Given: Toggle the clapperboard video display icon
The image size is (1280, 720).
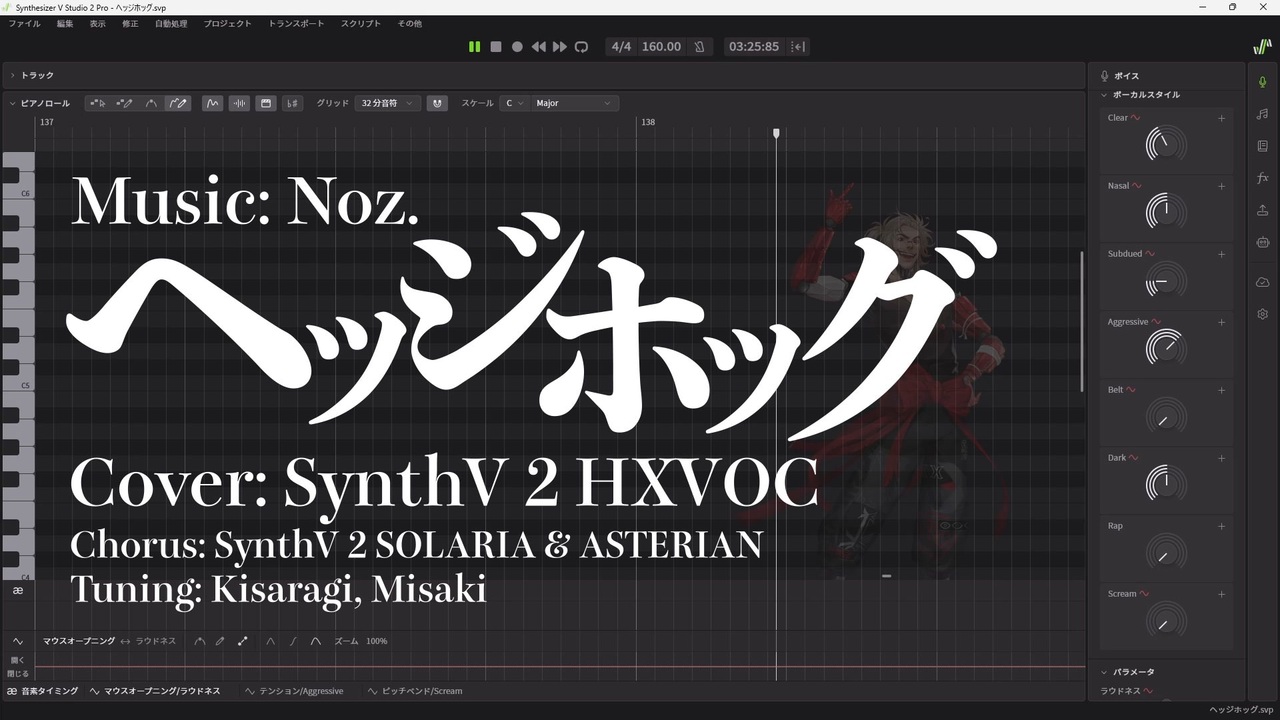Looking at the screenshot, I should pyautogui.click(x=266, y=103).
